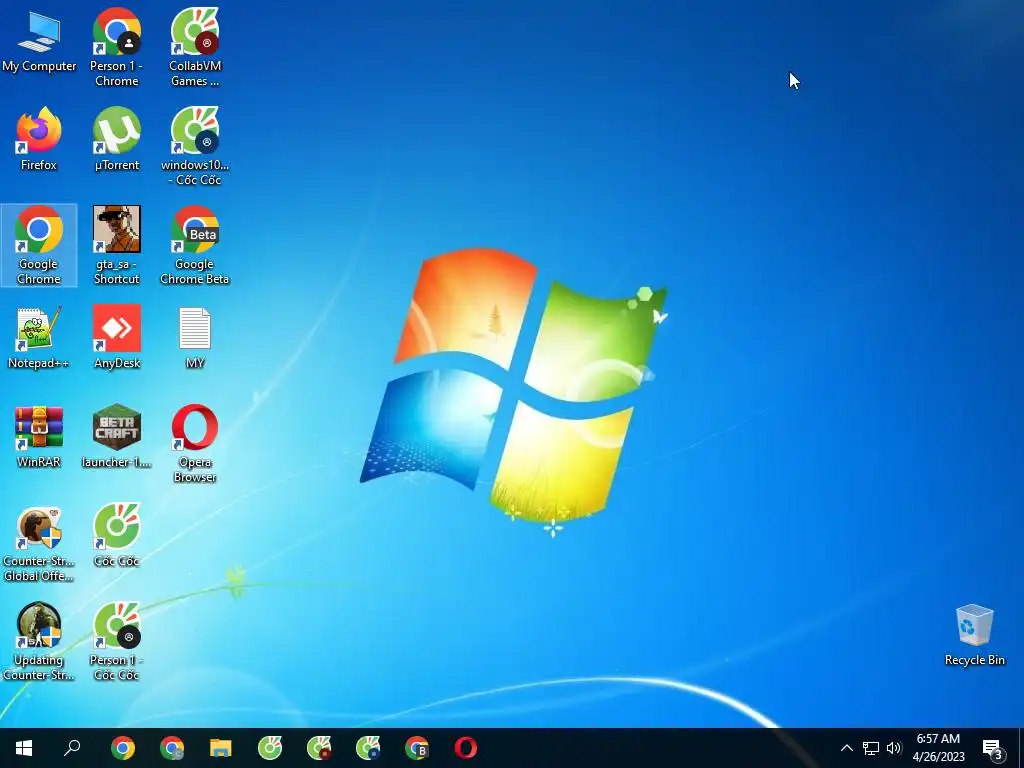Select the MY text file icon
This screenshot has width=1024, height=768.
pos(195,338)
